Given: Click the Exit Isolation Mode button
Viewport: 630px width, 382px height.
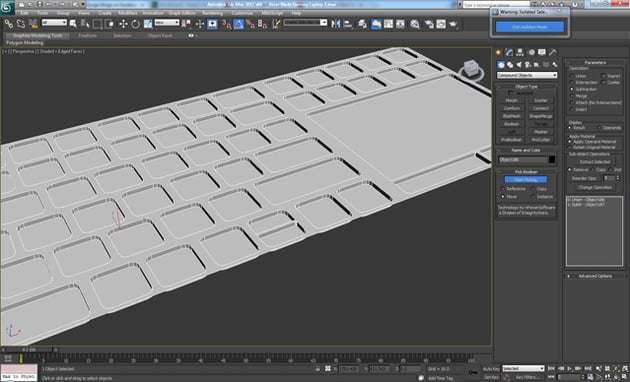Looking at the screenshot, I should tap(530, 27).
